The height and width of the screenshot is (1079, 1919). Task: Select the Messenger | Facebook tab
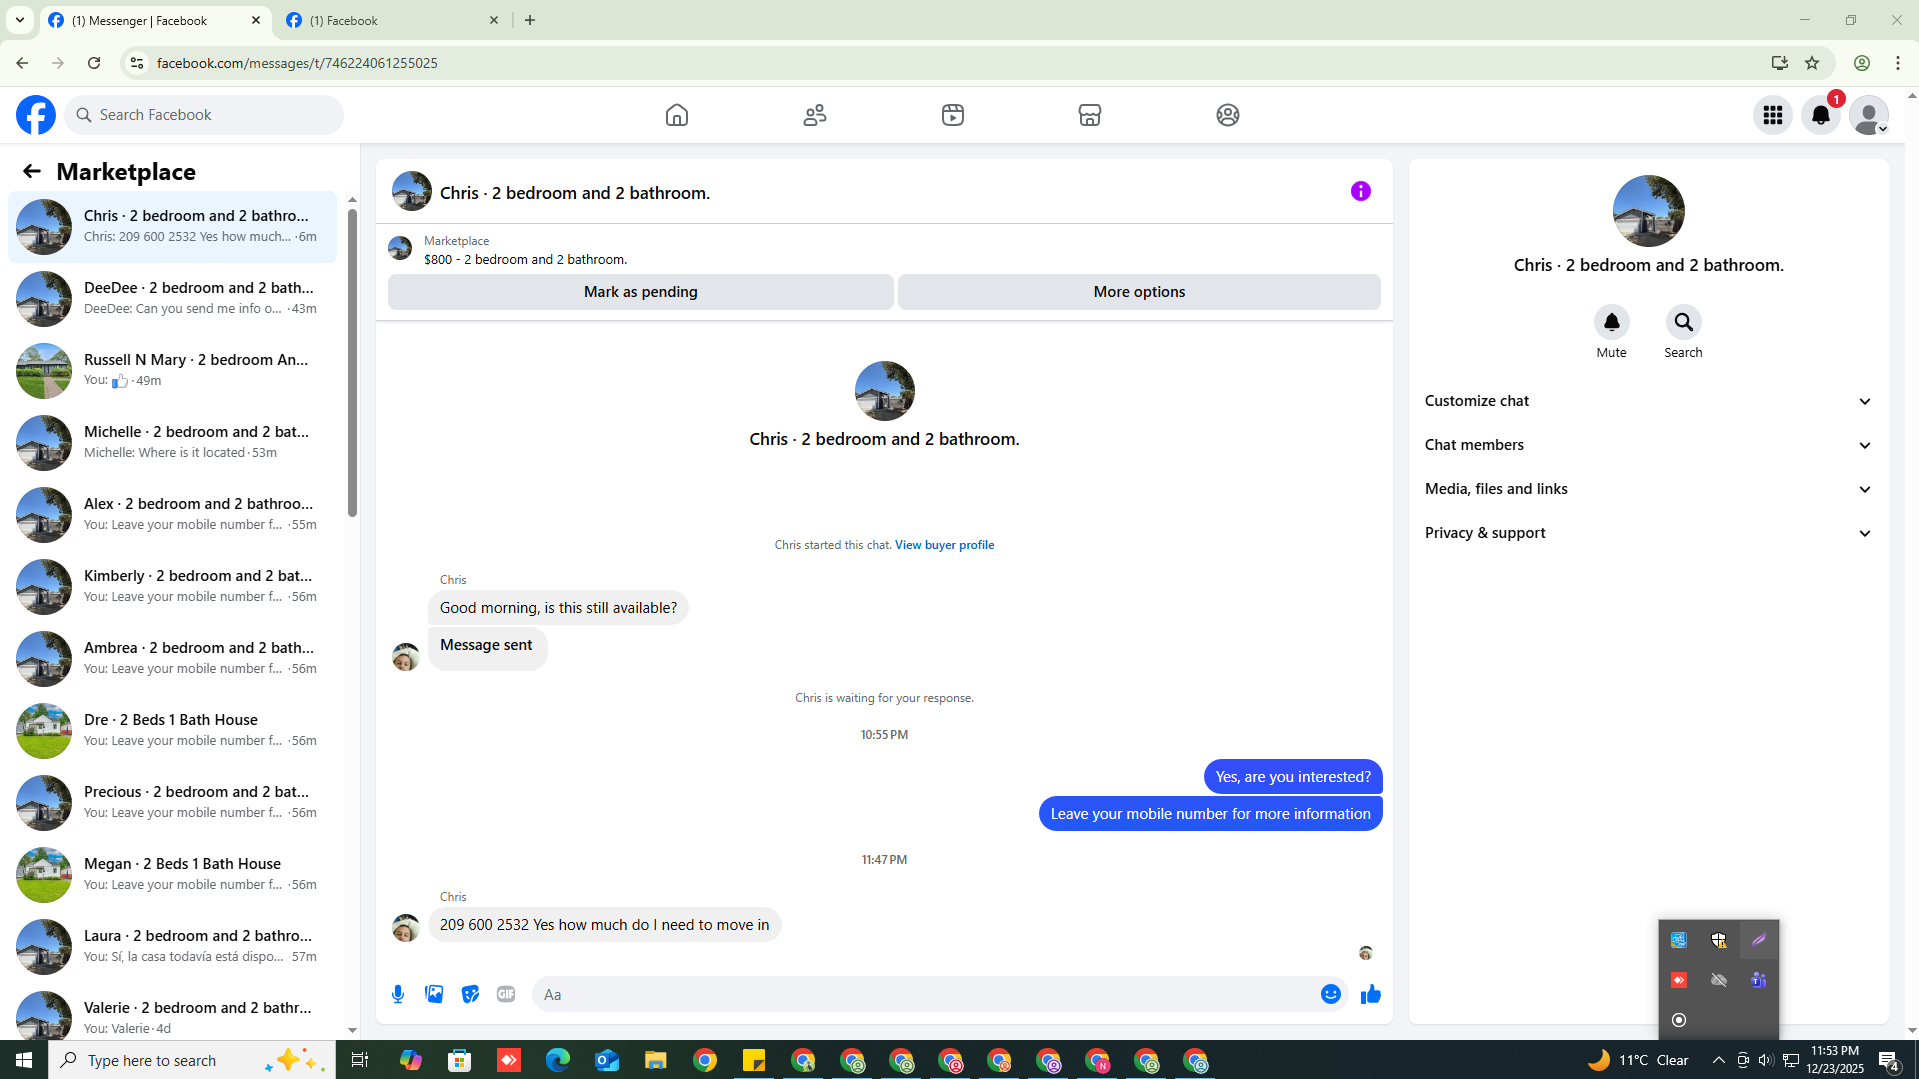[155, 20]
